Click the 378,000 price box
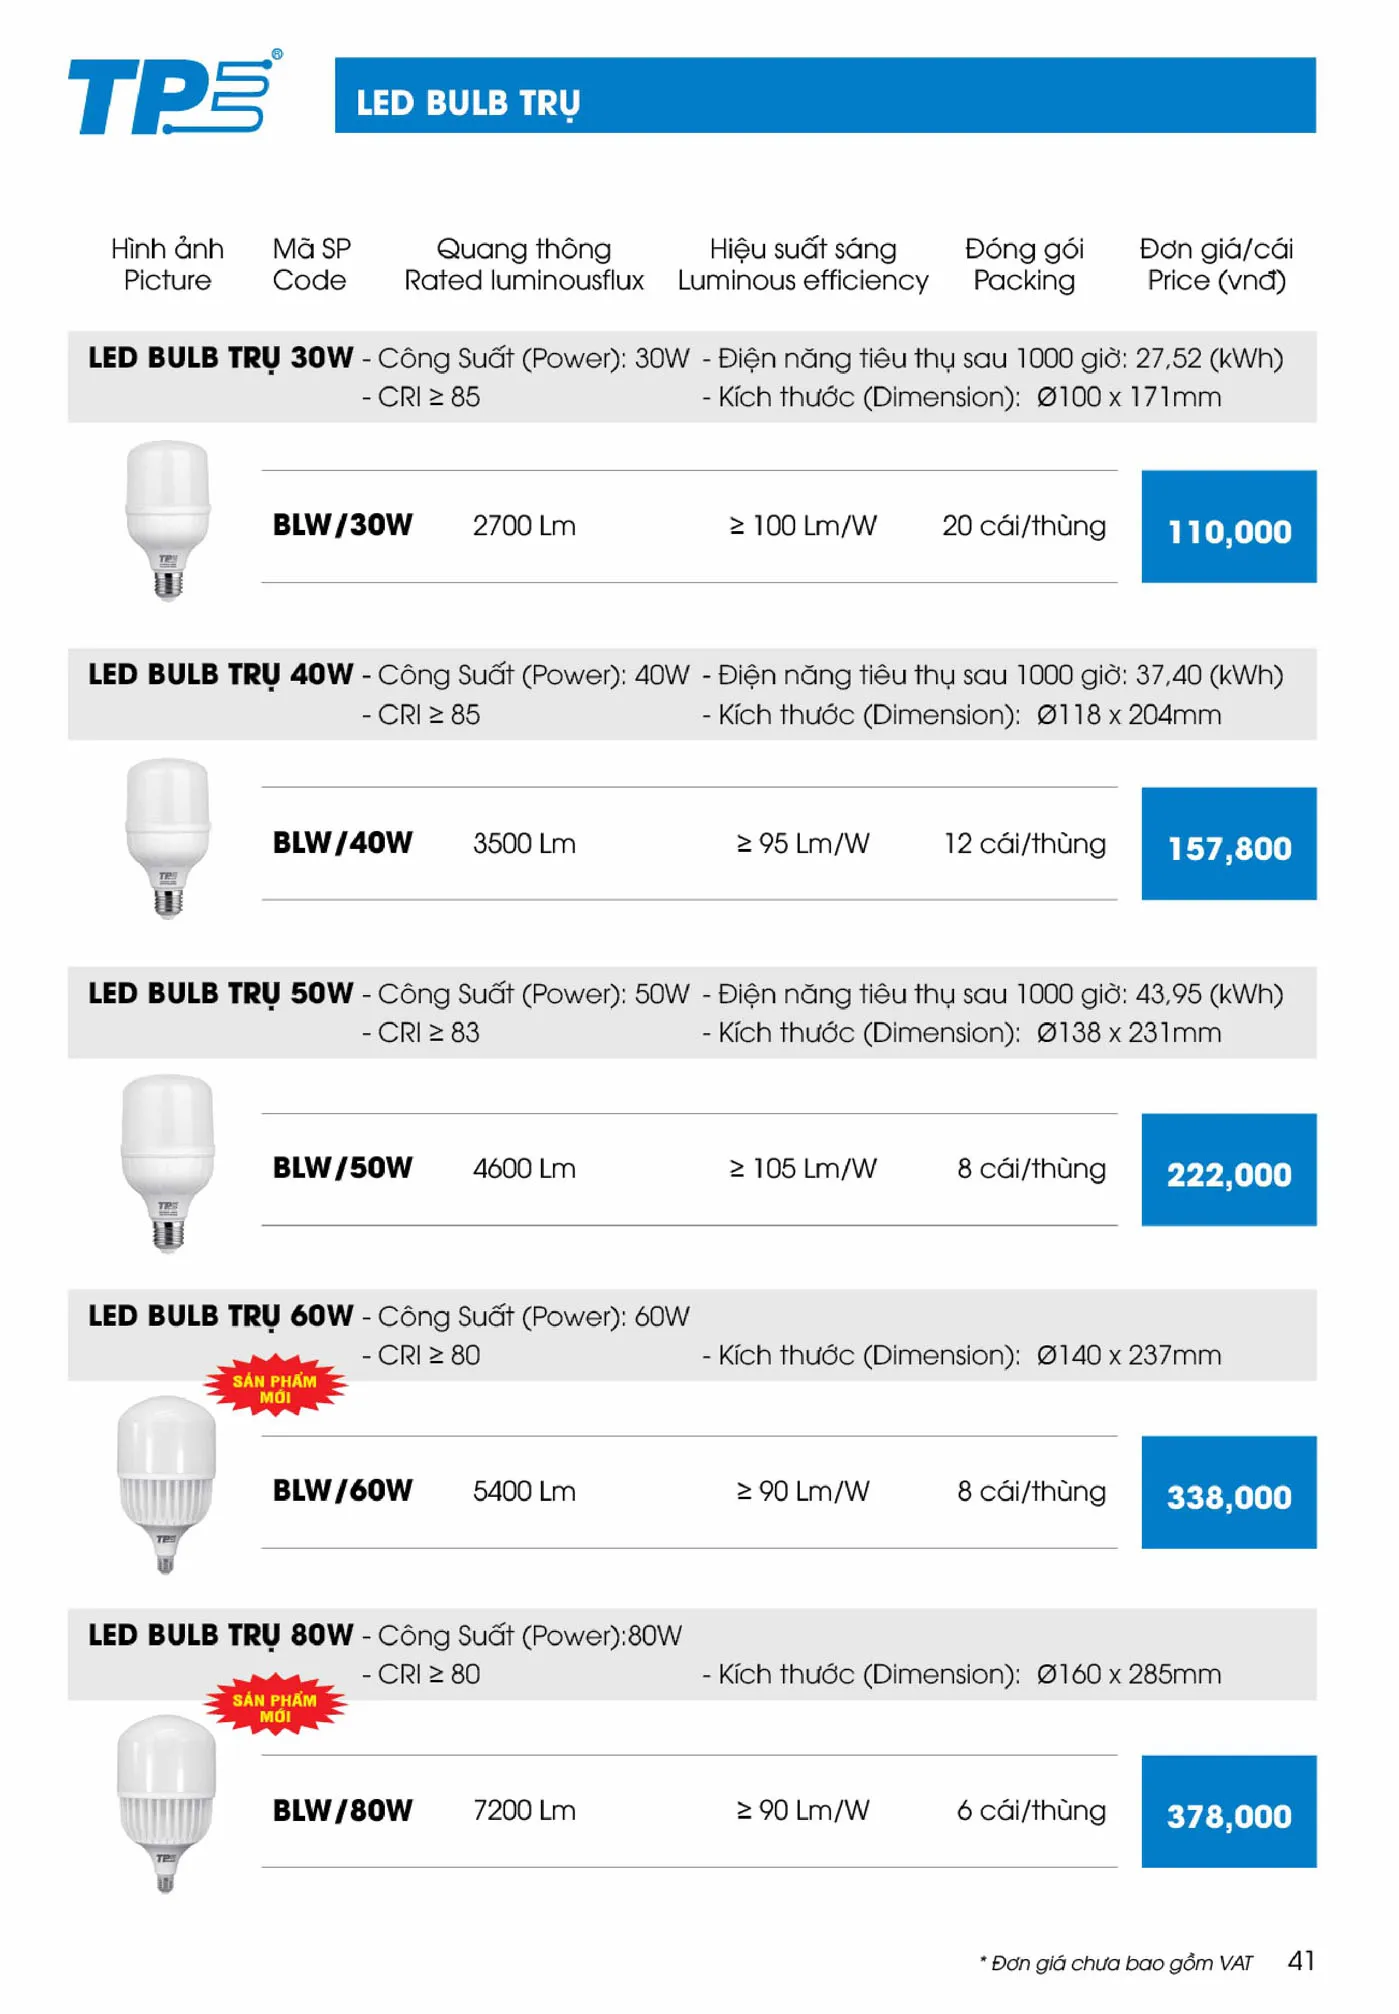Screen dimensions: 1399x2014 1229,1812
